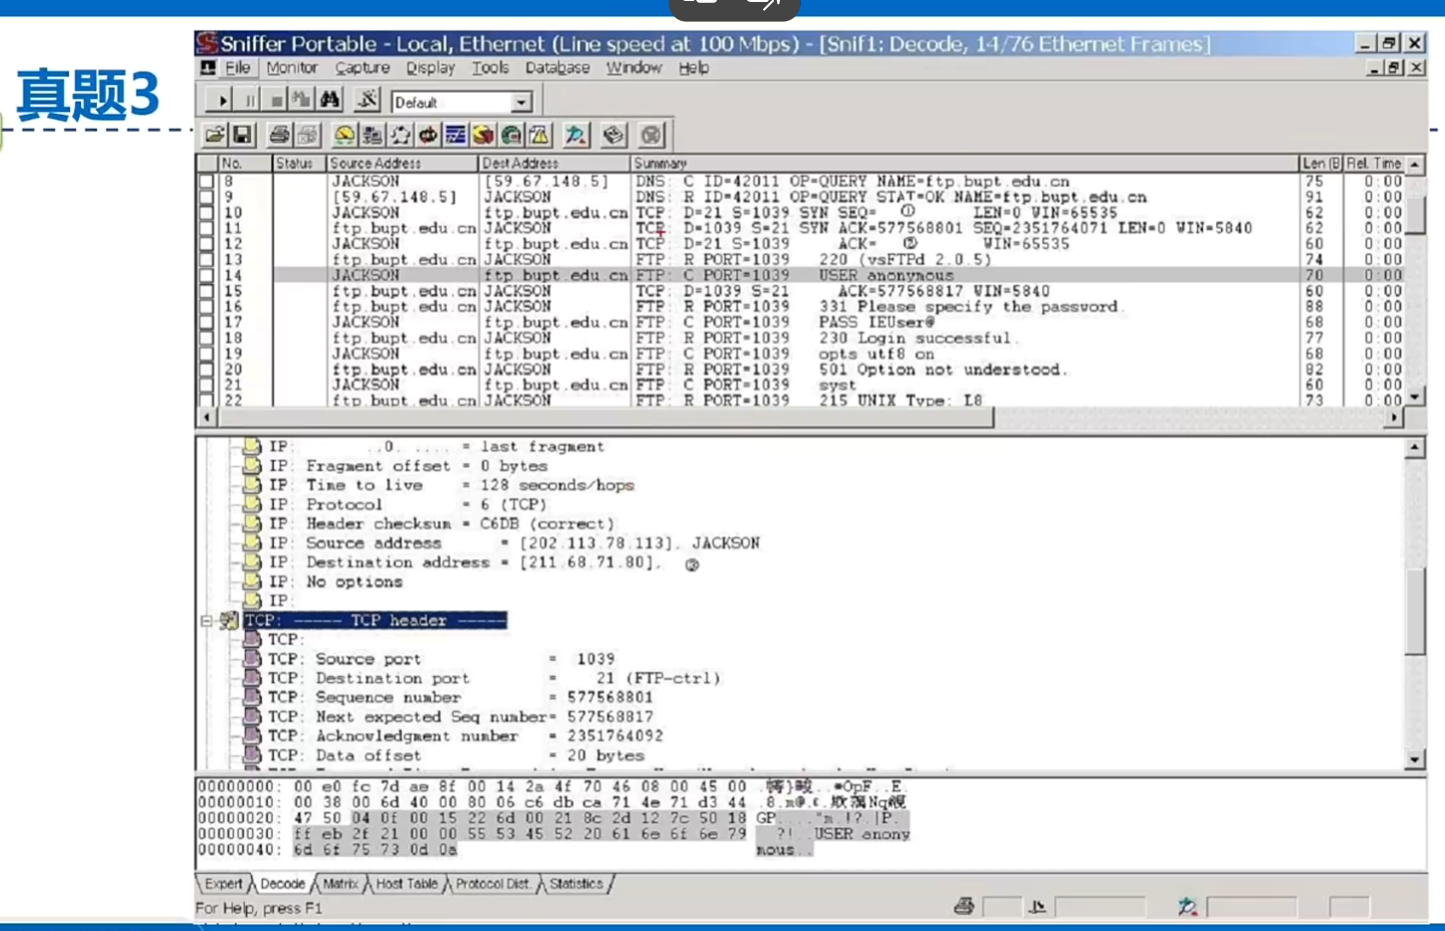Image resolution: width=1445 pixels, height=931 pixels.
Task: Click the Open file folder icon
Action: [215, 135]
